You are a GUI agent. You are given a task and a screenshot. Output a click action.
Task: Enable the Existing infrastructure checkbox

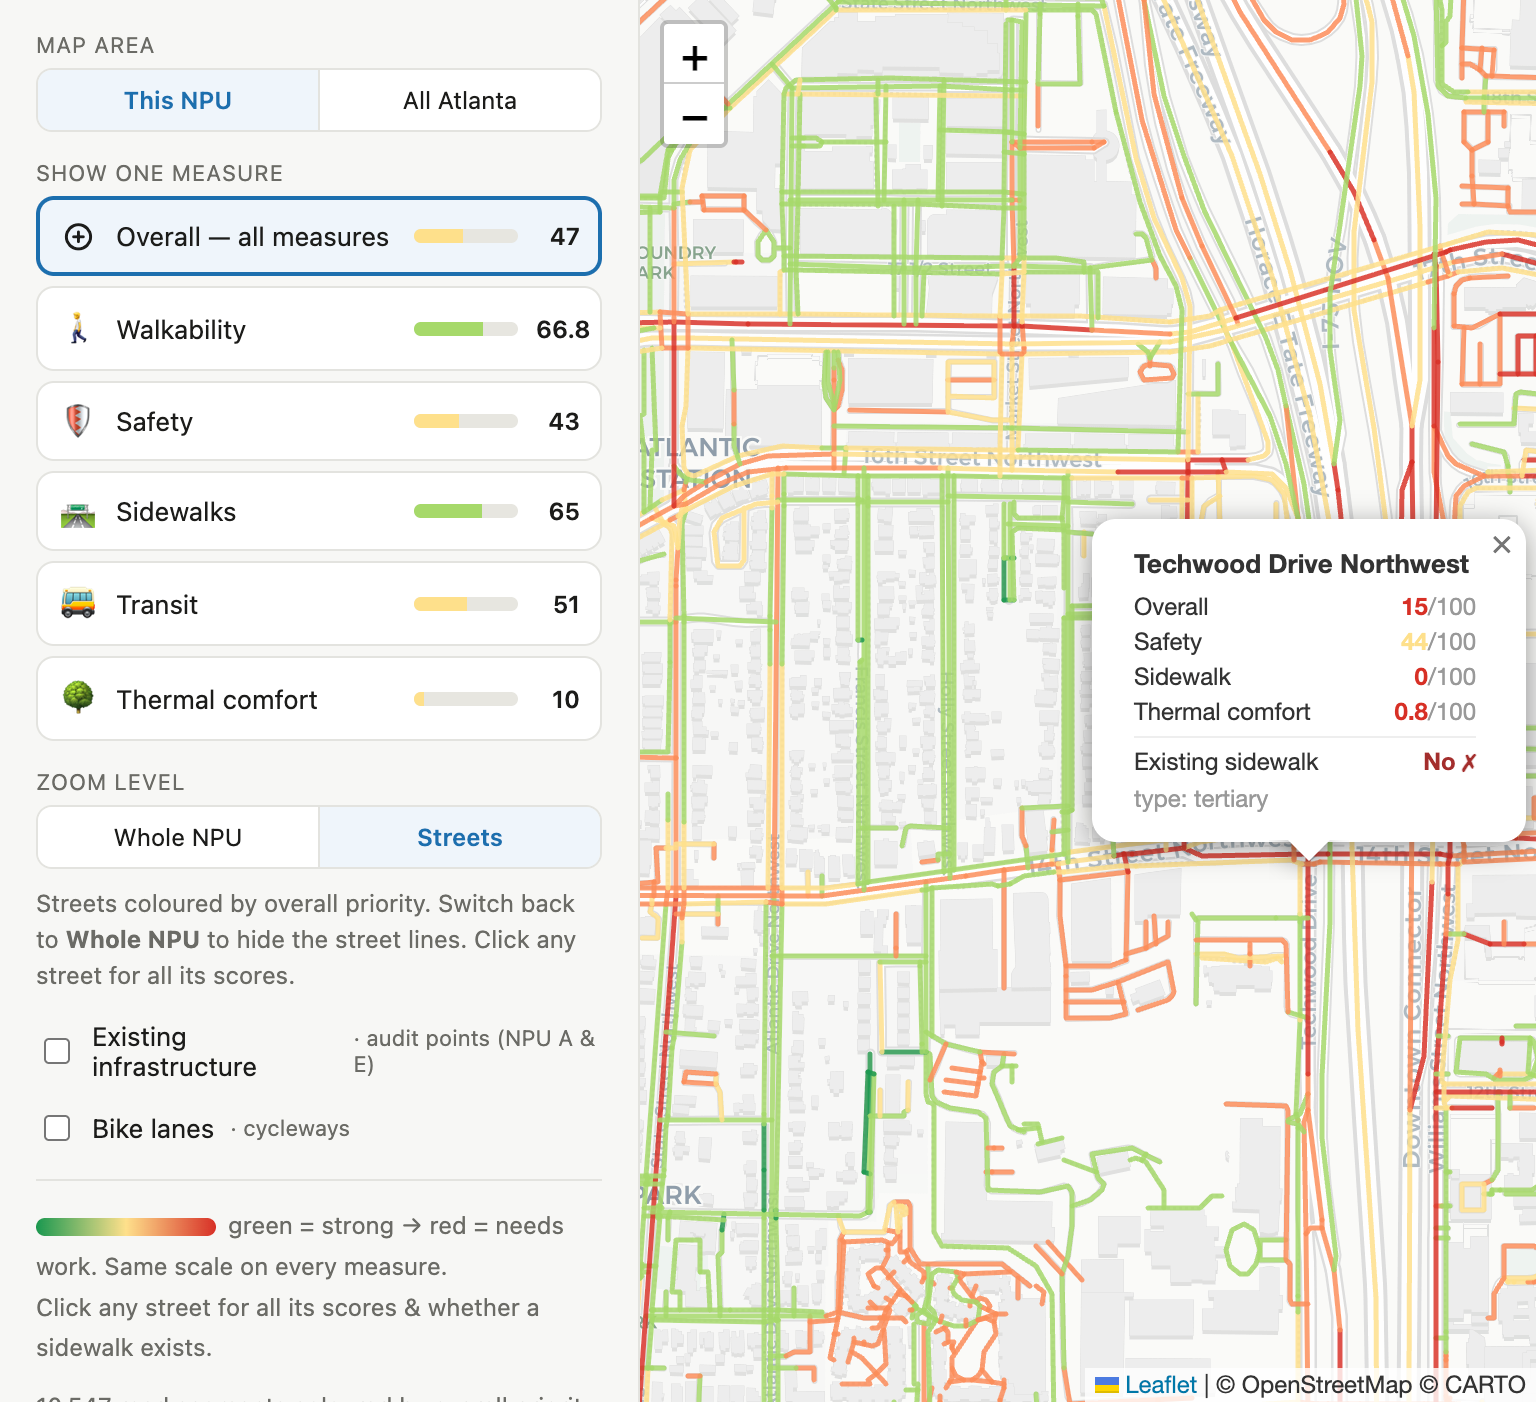(57, 1051)
